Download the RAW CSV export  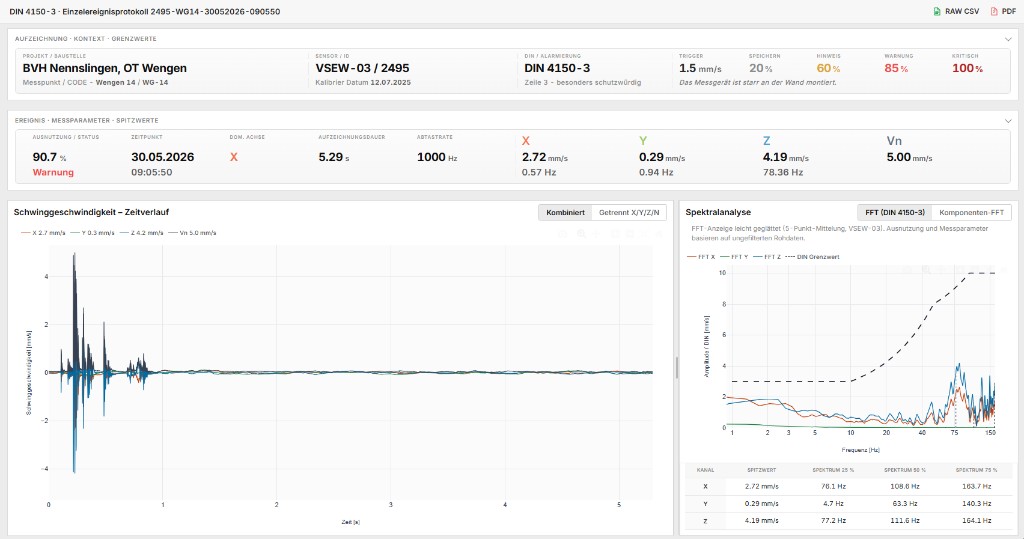tap(956, 11)
